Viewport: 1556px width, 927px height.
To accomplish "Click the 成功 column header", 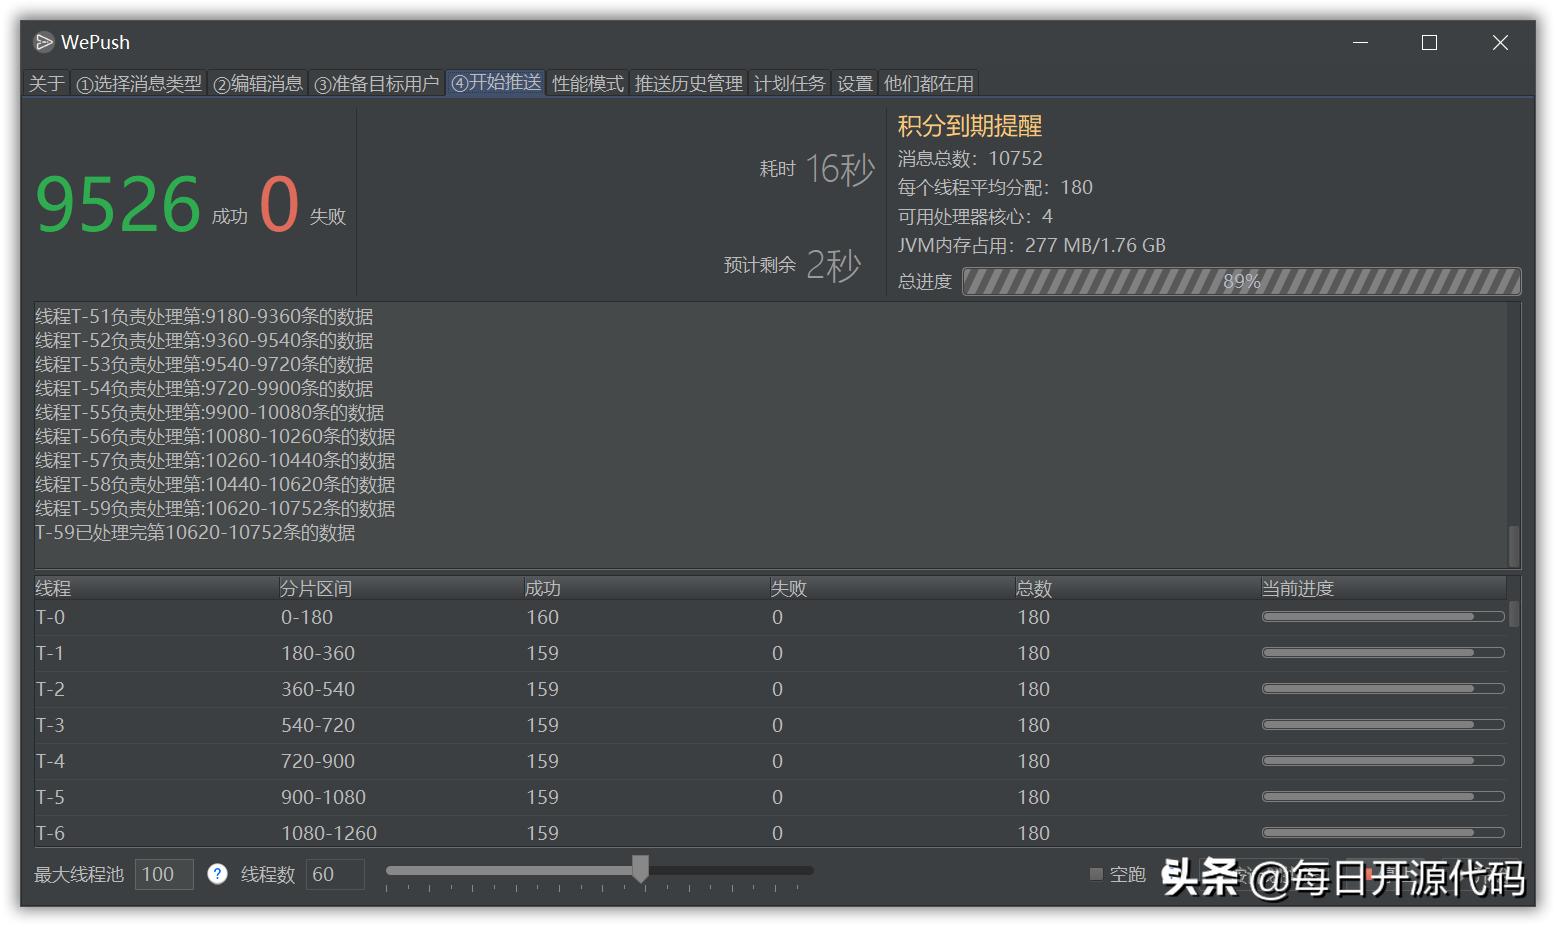I will pos(542,588).
